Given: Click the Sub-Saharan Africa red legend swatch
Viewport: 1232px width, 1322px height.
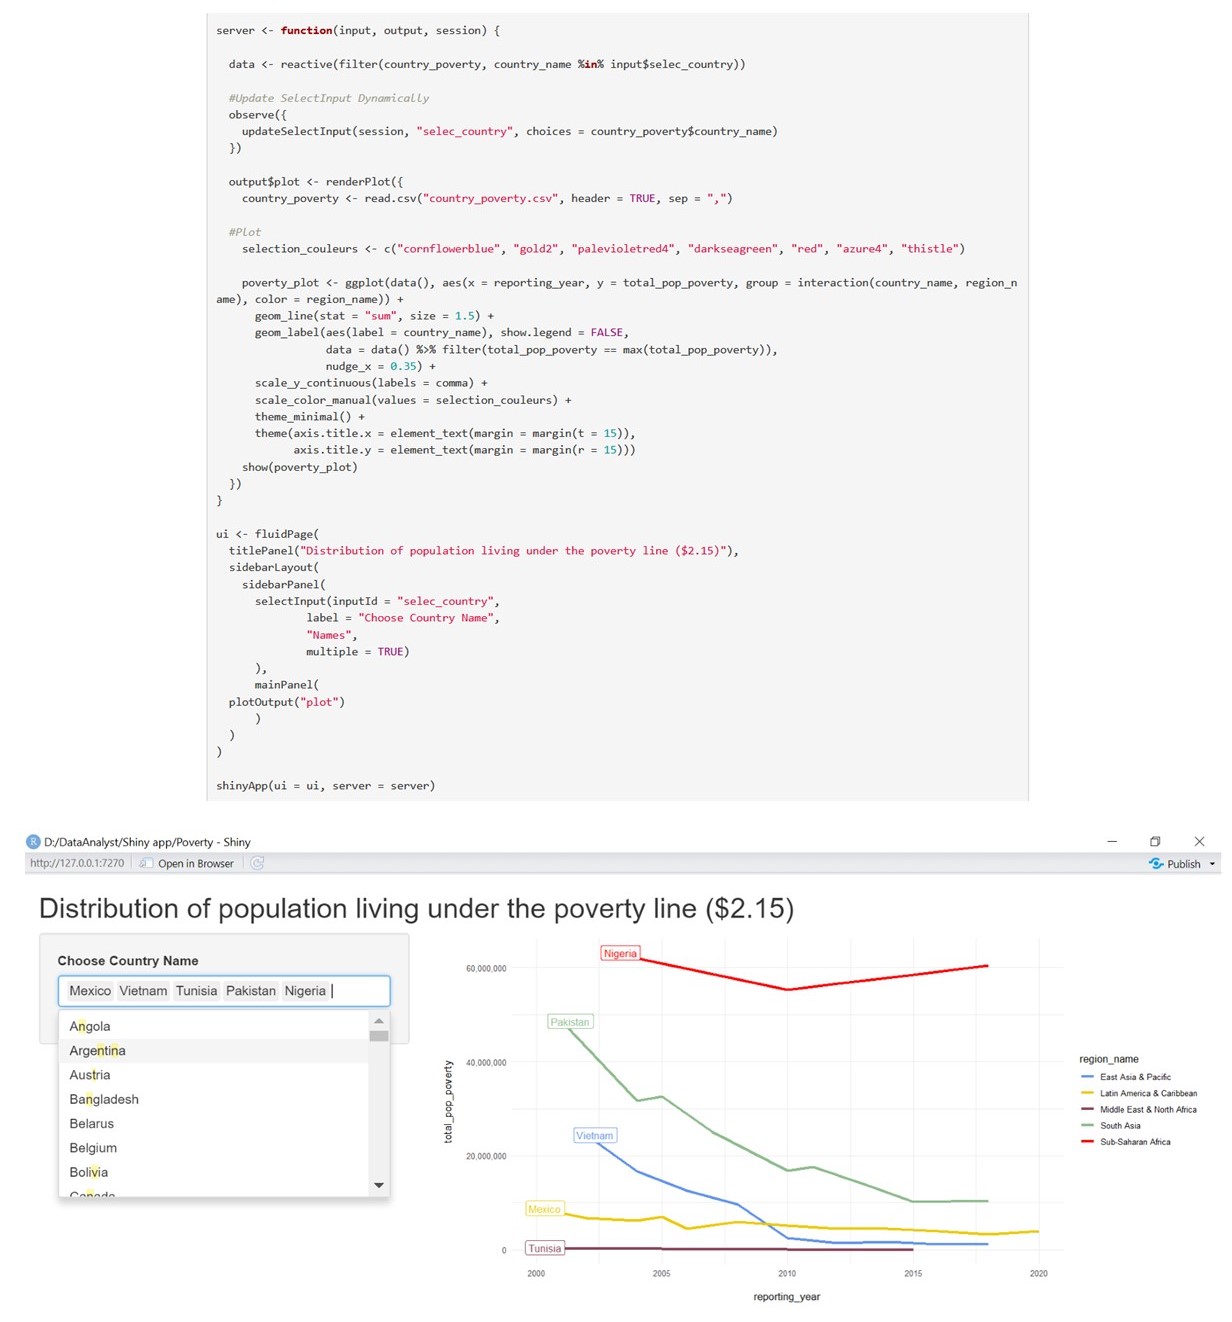Looking at the screenshot, I should point(1087,1142).
